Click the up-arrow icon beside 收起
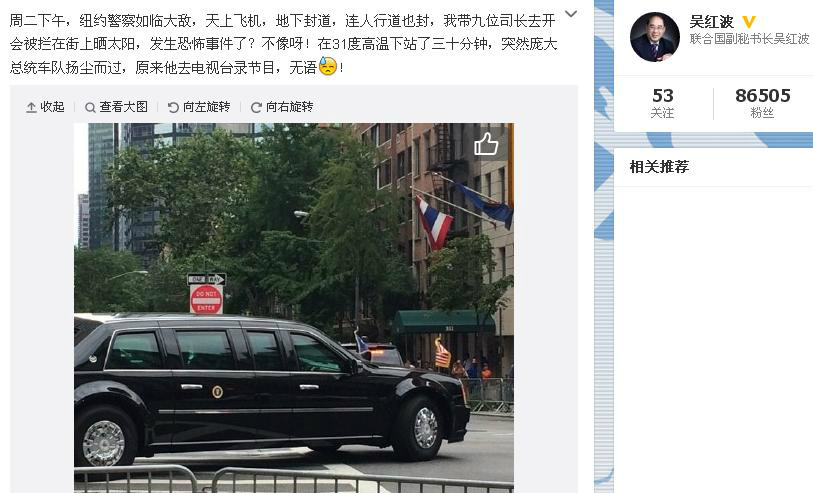This screenshot has width=813, height=493. (31, 107)
